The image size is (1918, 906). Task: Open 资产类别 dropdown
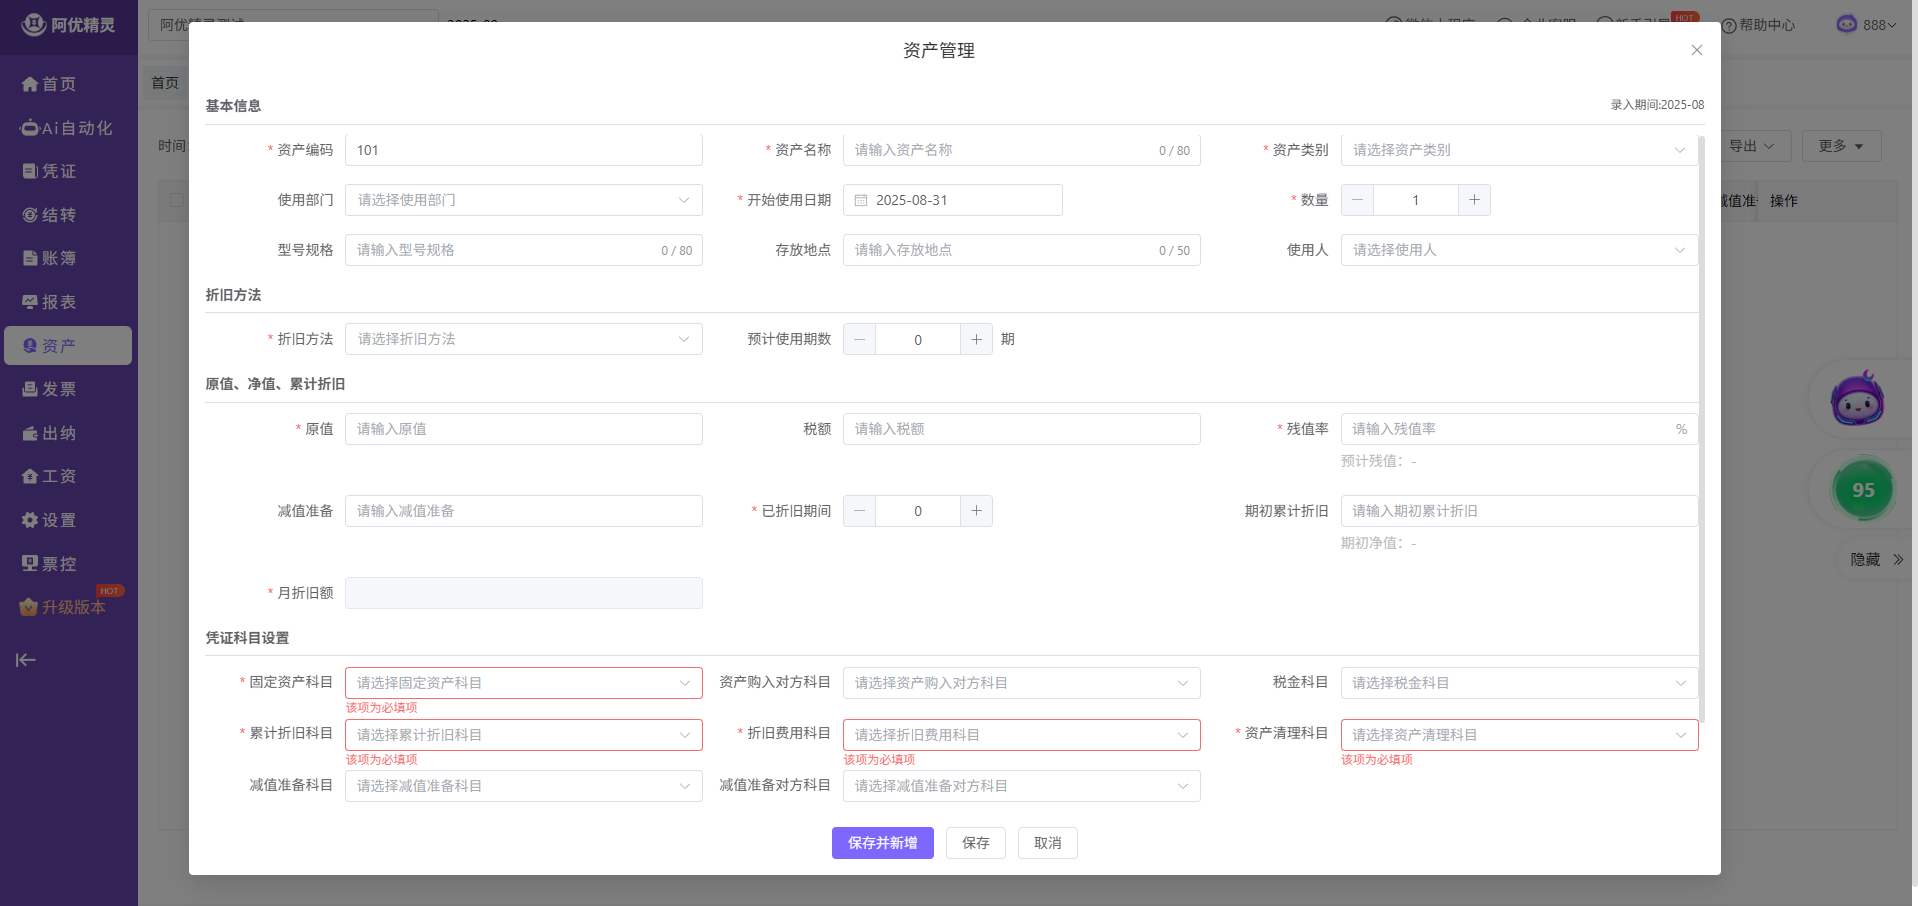1518,150
